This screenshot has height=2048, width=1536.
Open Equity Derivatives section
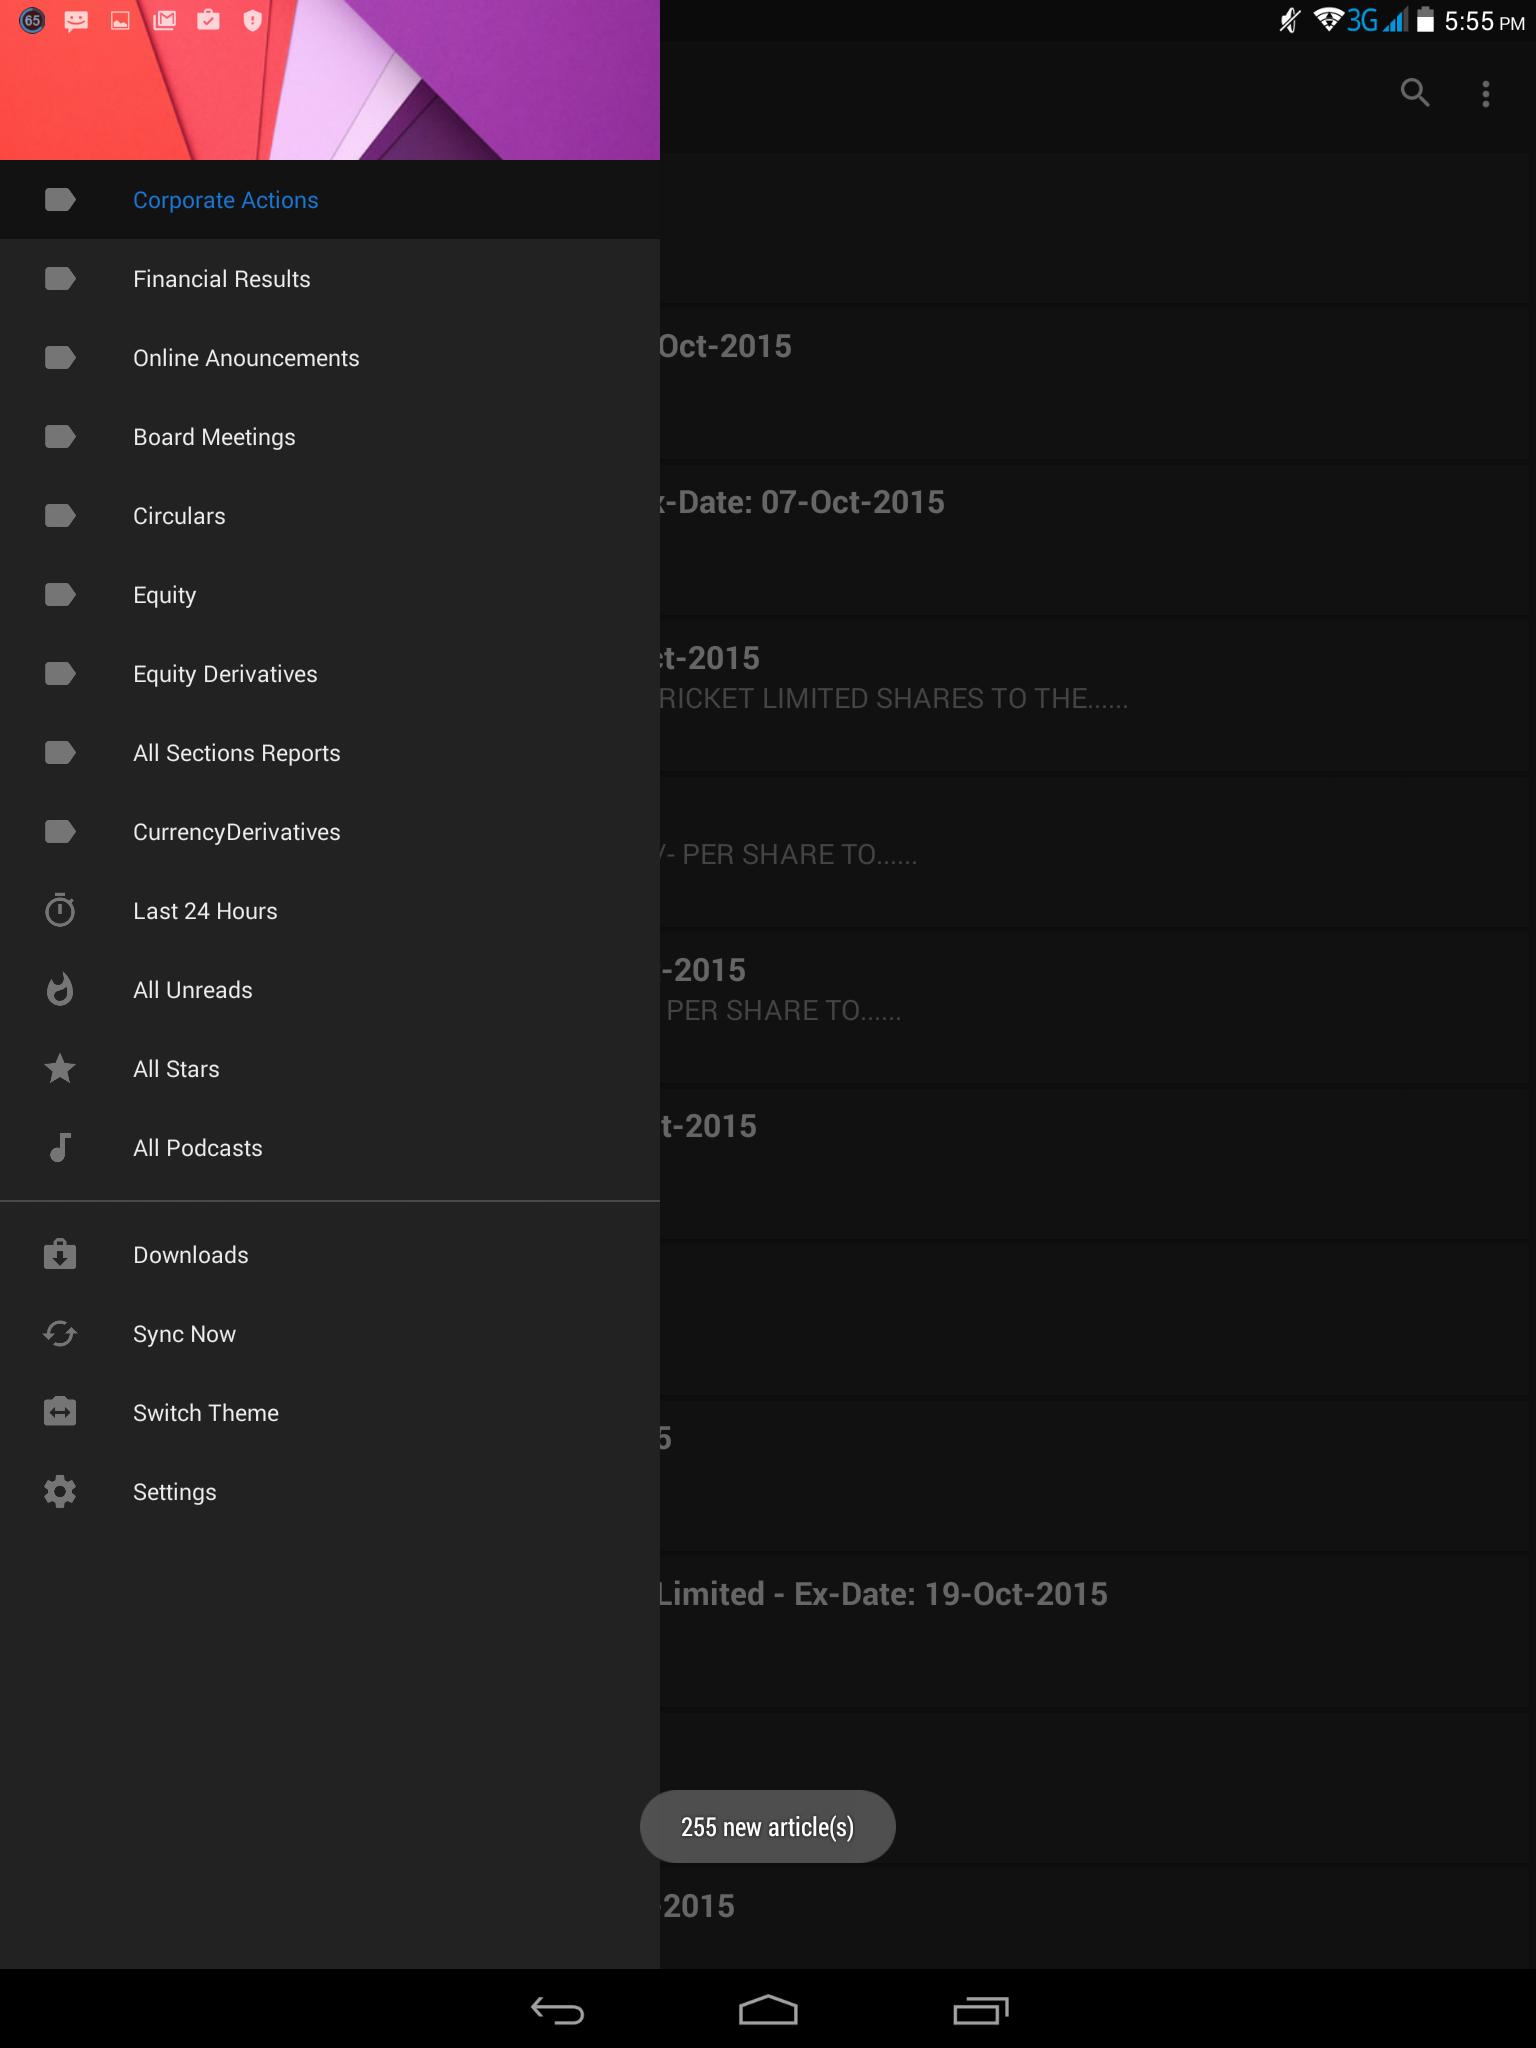(225, 674)
